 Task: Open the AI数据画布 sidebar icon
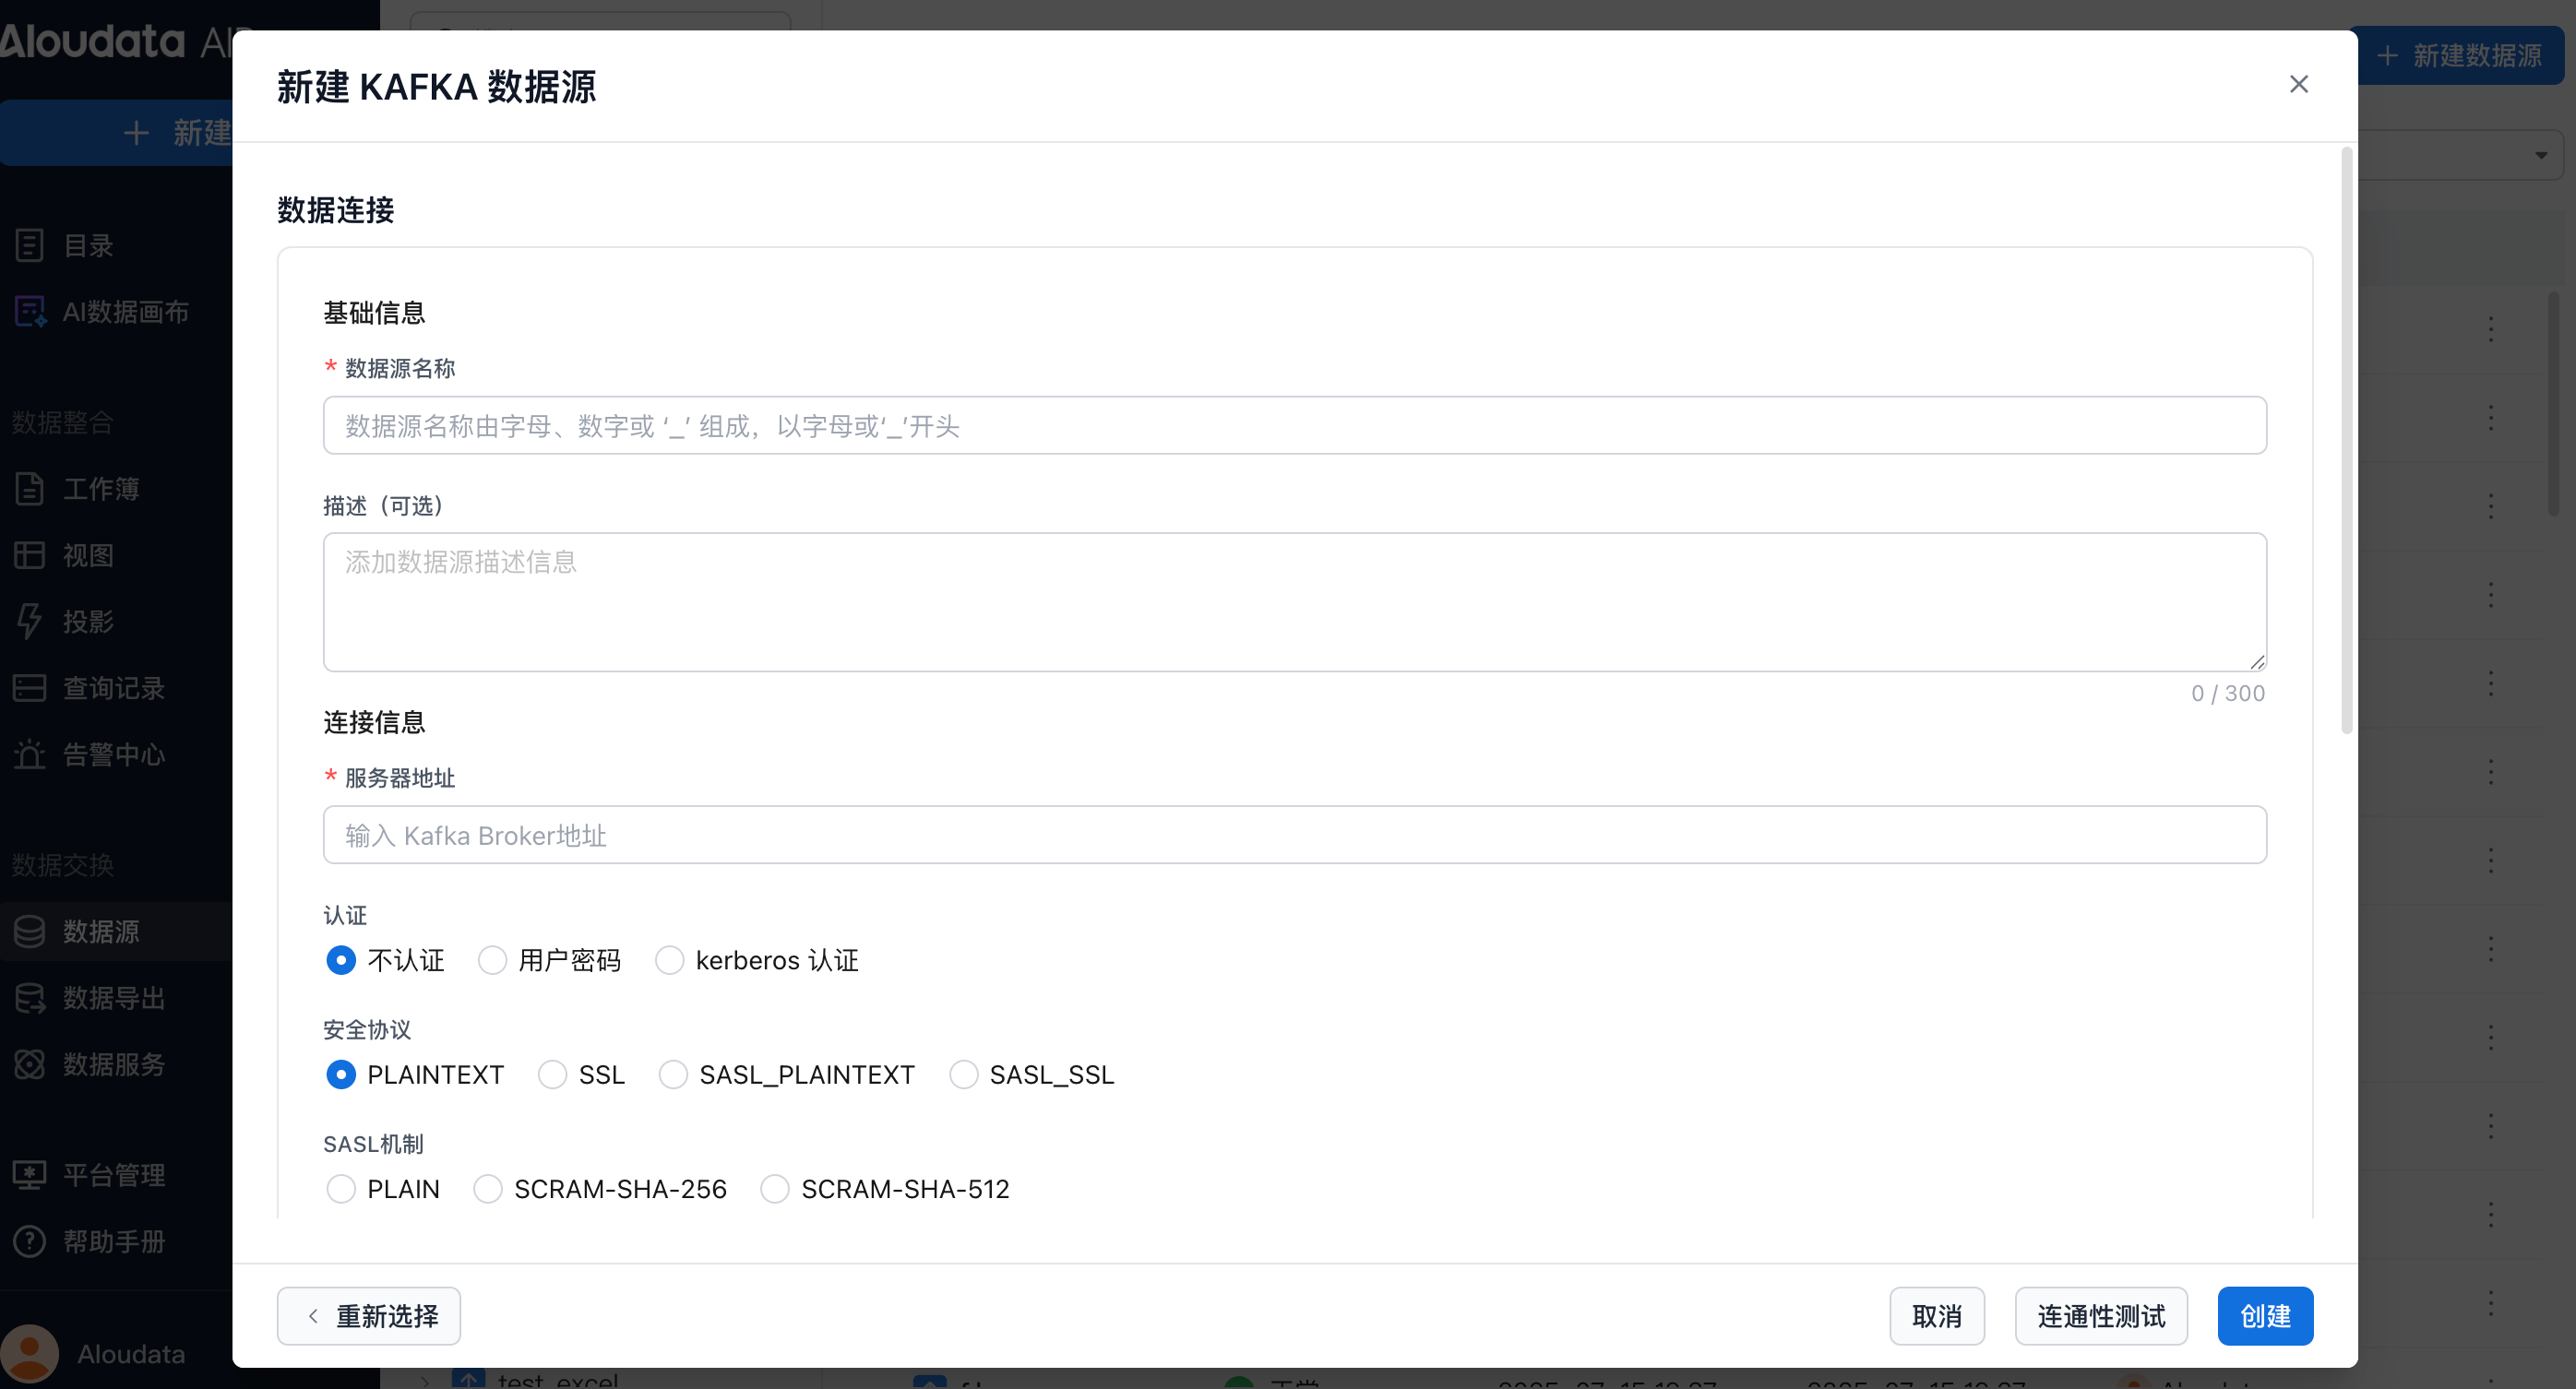tap(30, 311)
